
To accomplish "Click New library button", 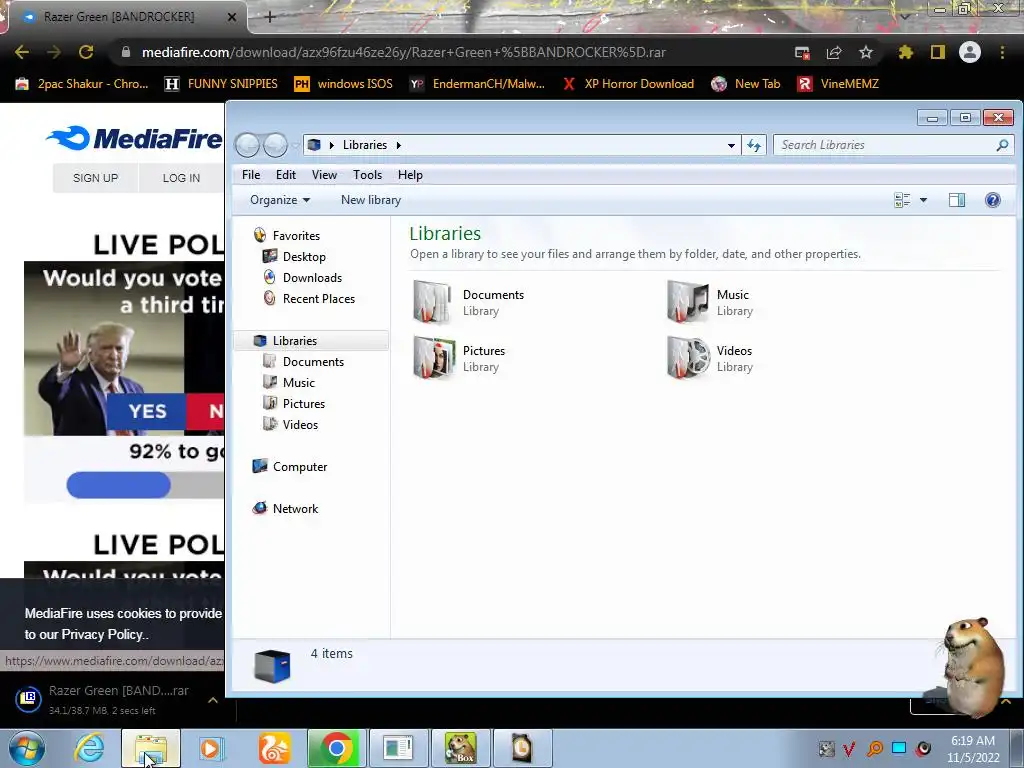I will pyautogui.click(x=370, y=200).
